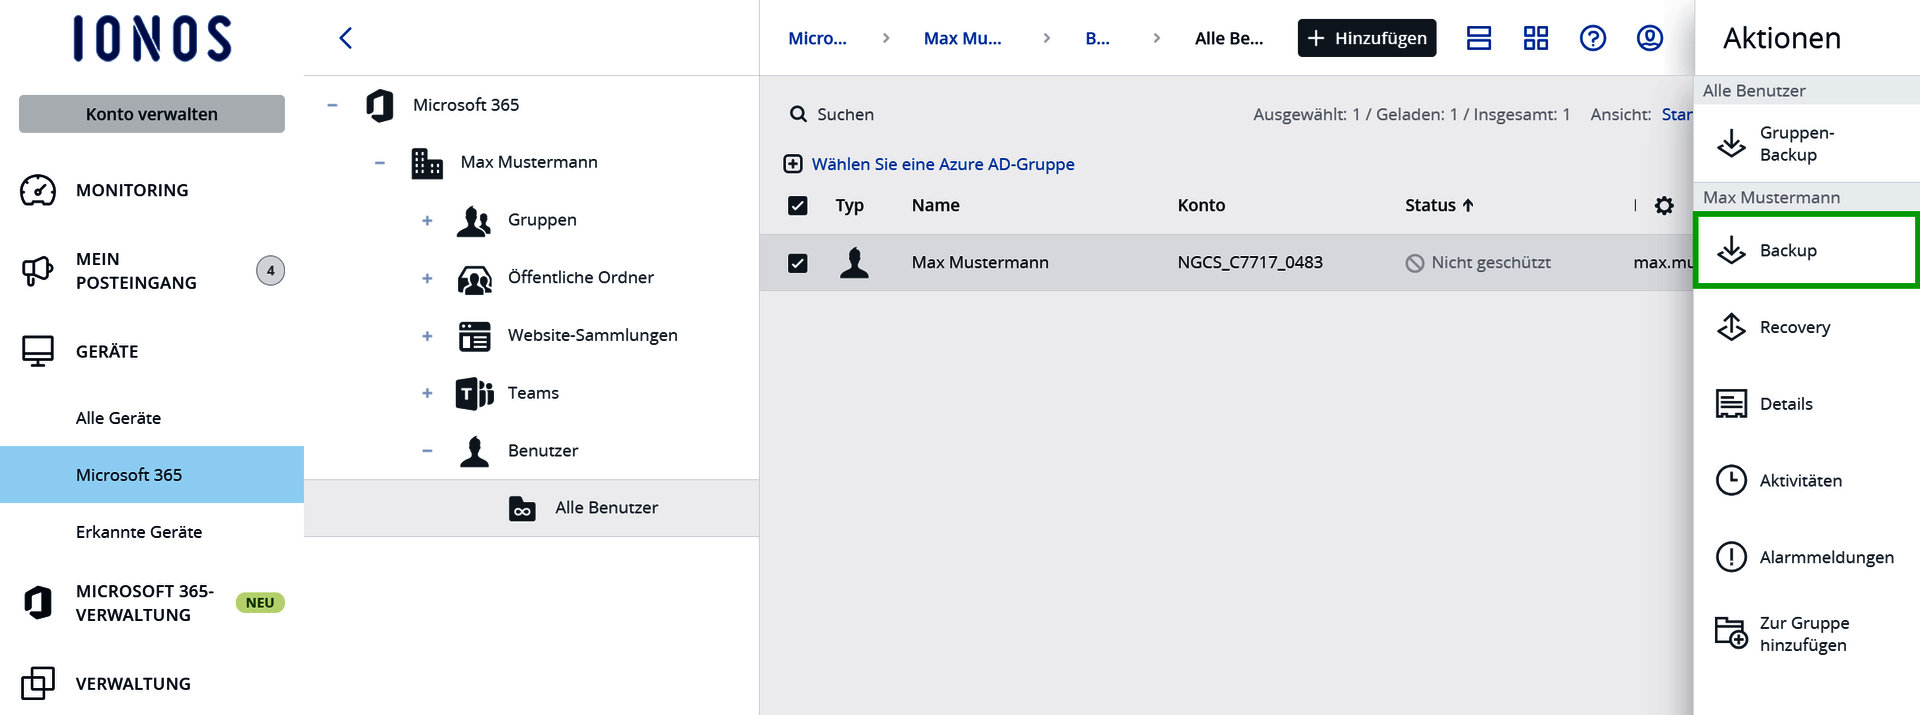Collapse the Microsoft 365 tree node
Image resolution: width=1920 pixels, height=715 pixels.
pyautogui.click(x=332, y=105)
